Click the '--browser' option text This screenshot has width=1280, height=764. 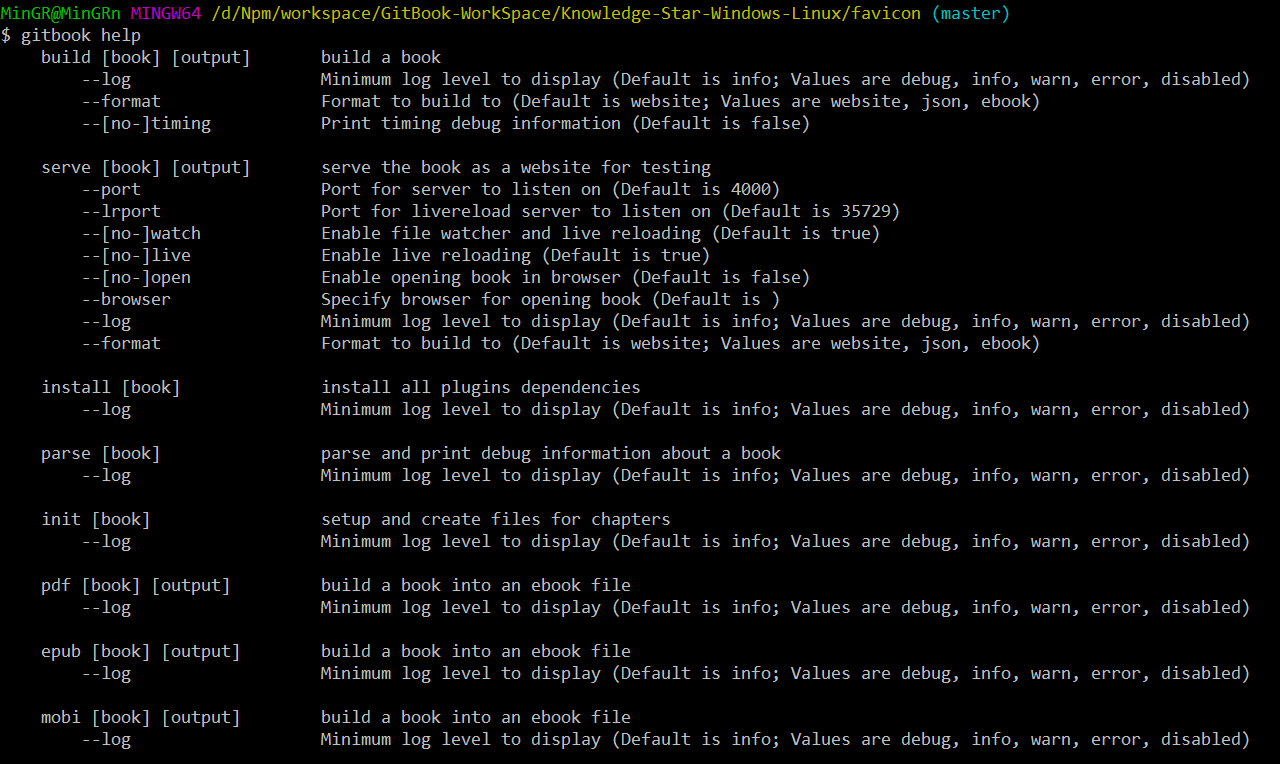pyautogui.click(x=126, y=299)
